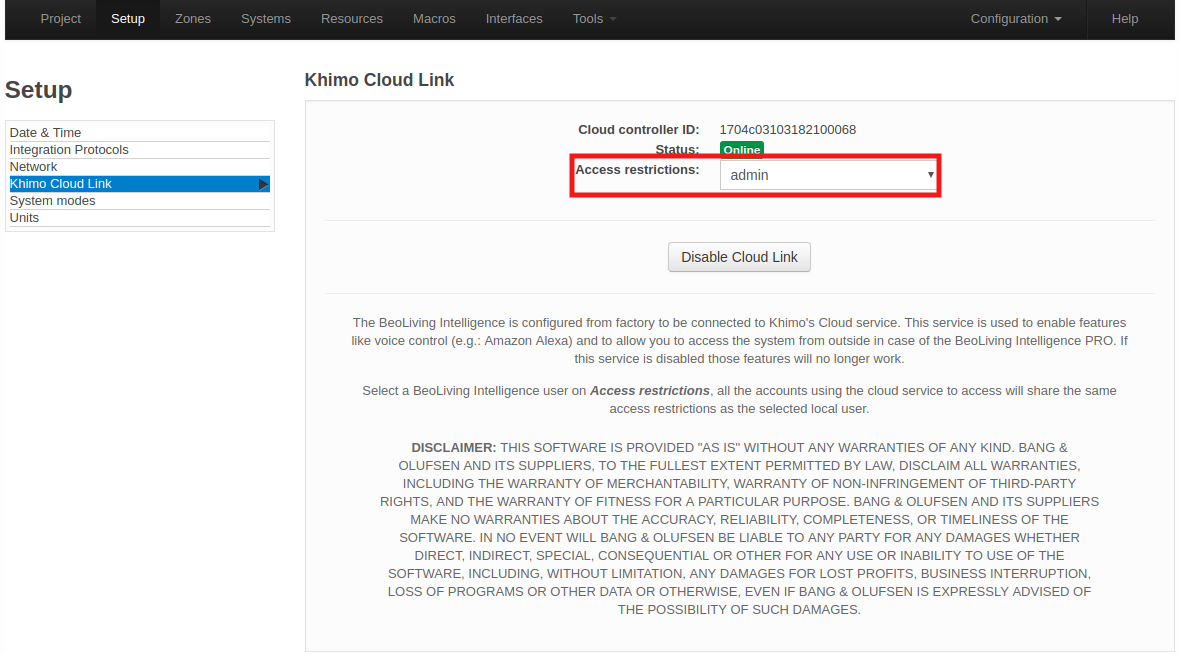Select Khimo Cloud Link sidebar entry
This screenshot has width=1180, height=654.
coord(139,184)
